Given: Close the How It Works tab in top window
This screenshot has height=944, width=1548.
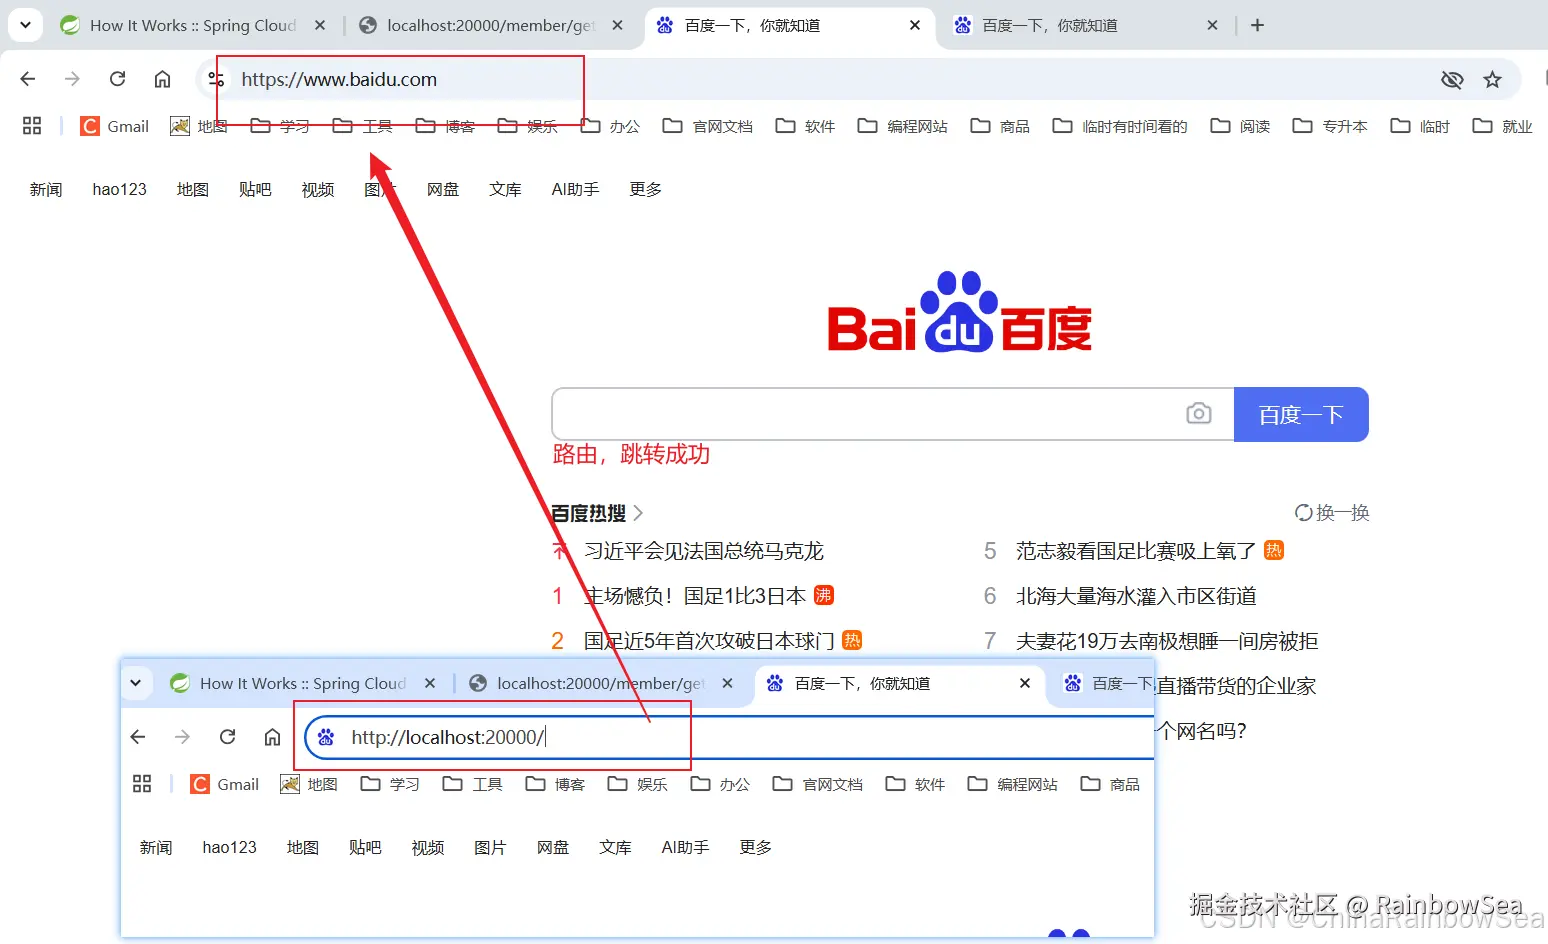Looking at the screenshot, I should (x=320, y=25).
